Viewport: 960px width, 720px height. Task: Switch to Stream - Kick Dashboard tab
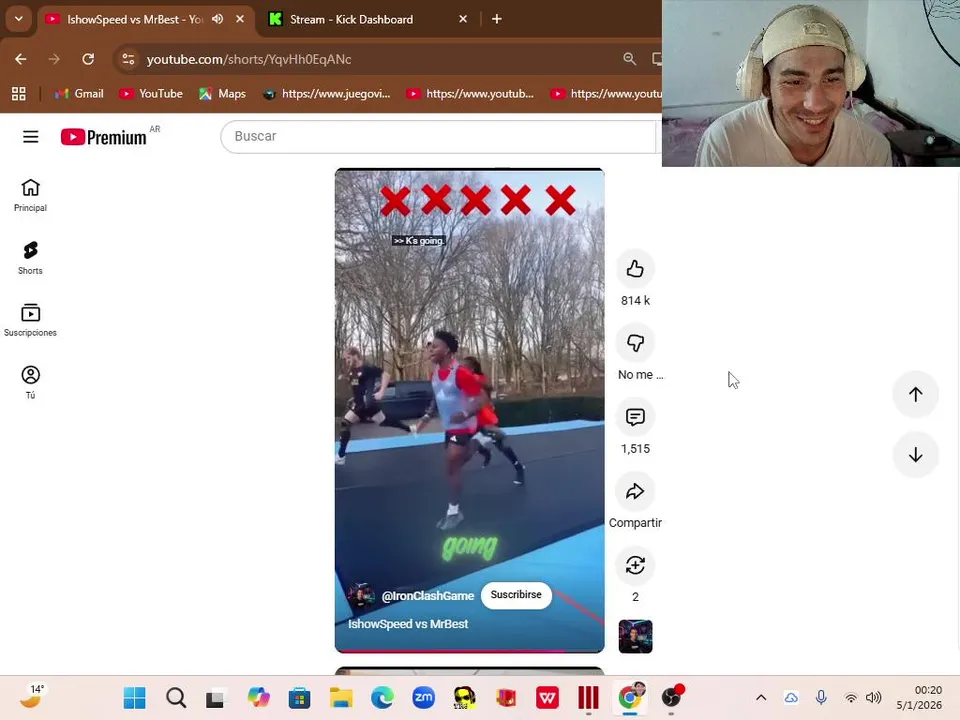tap(351, 20)
